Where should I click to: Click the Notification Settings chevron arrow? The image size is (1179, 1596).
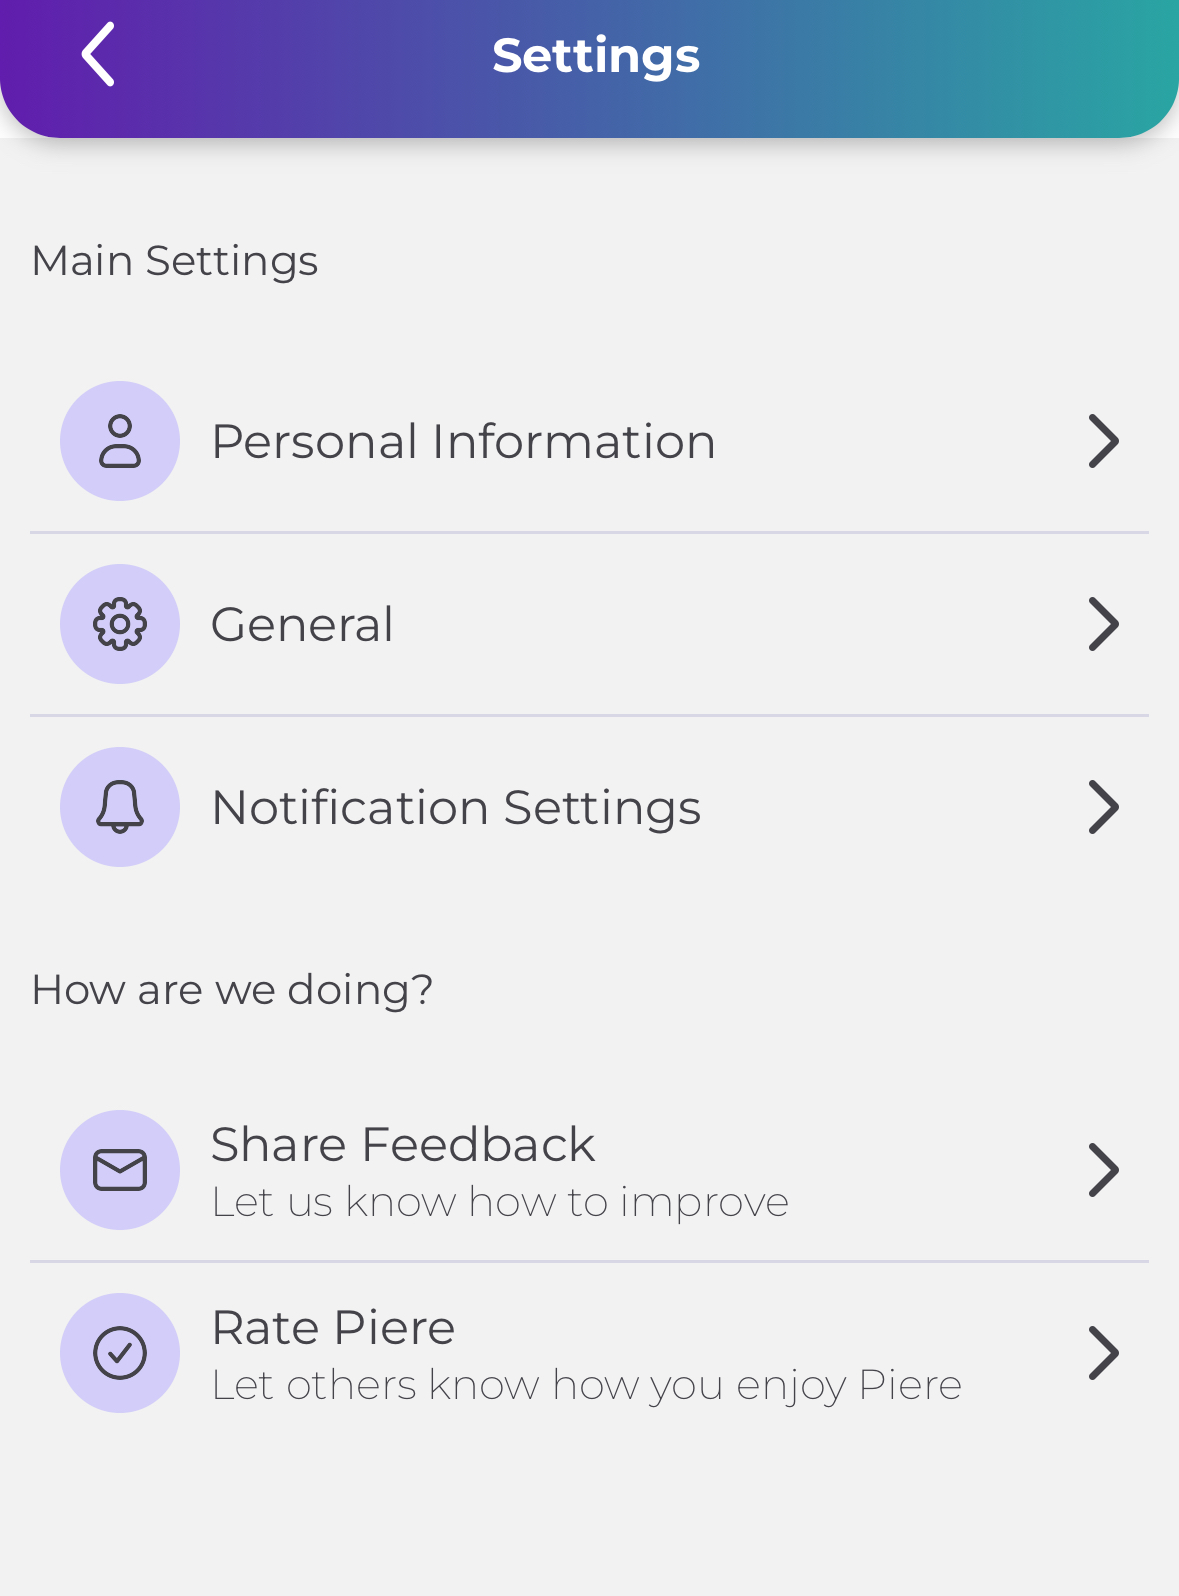coord(1103,807)
